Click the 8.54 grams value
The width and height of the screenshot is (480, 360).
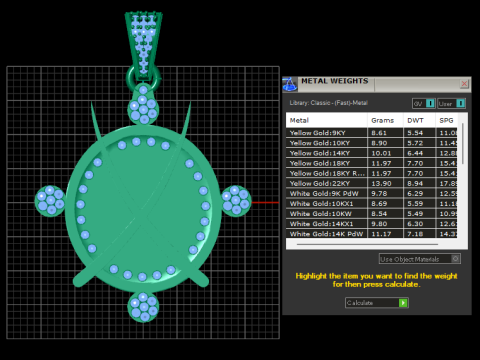pyautogui.click(x=379, y=214)
